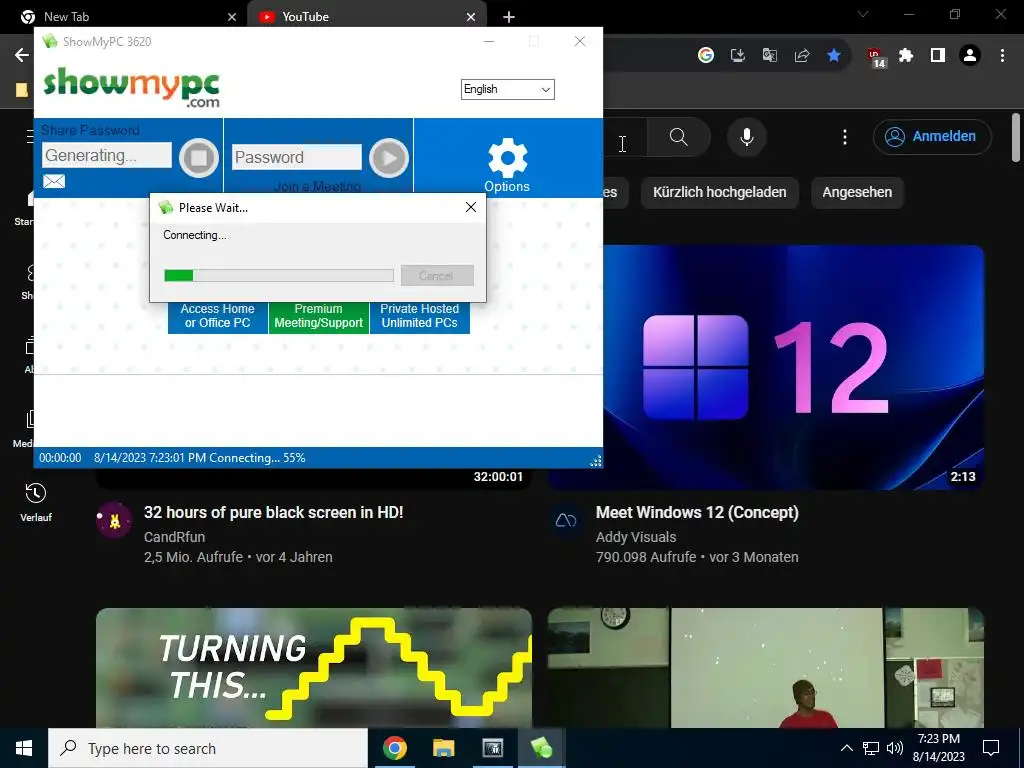Click the network tray icon
1024x768 pixels.
871,748
